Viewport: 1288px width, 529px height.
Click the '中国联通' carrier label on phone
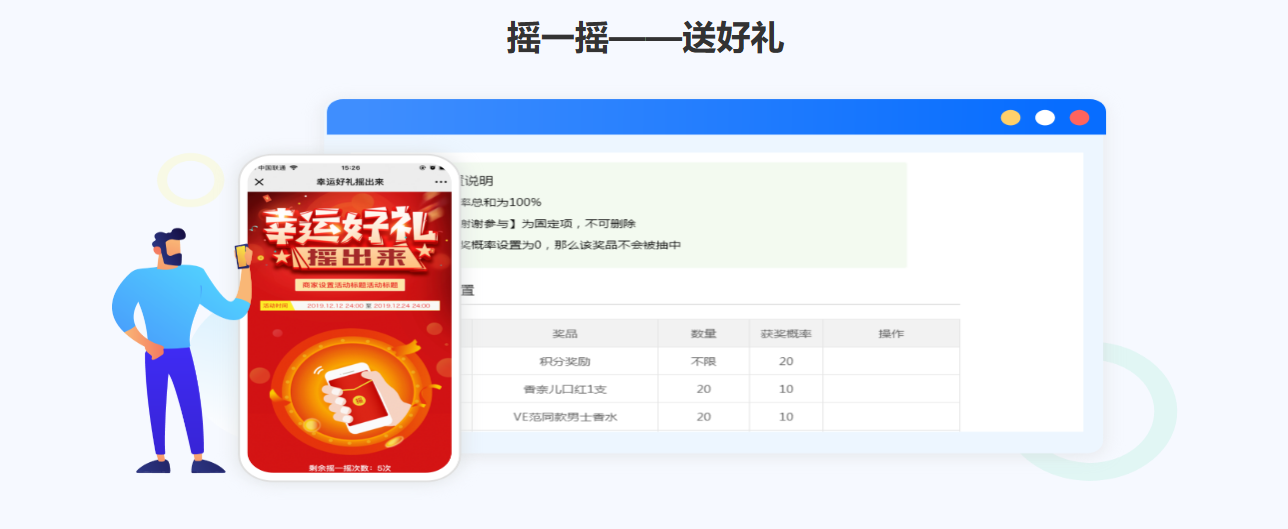273,167
